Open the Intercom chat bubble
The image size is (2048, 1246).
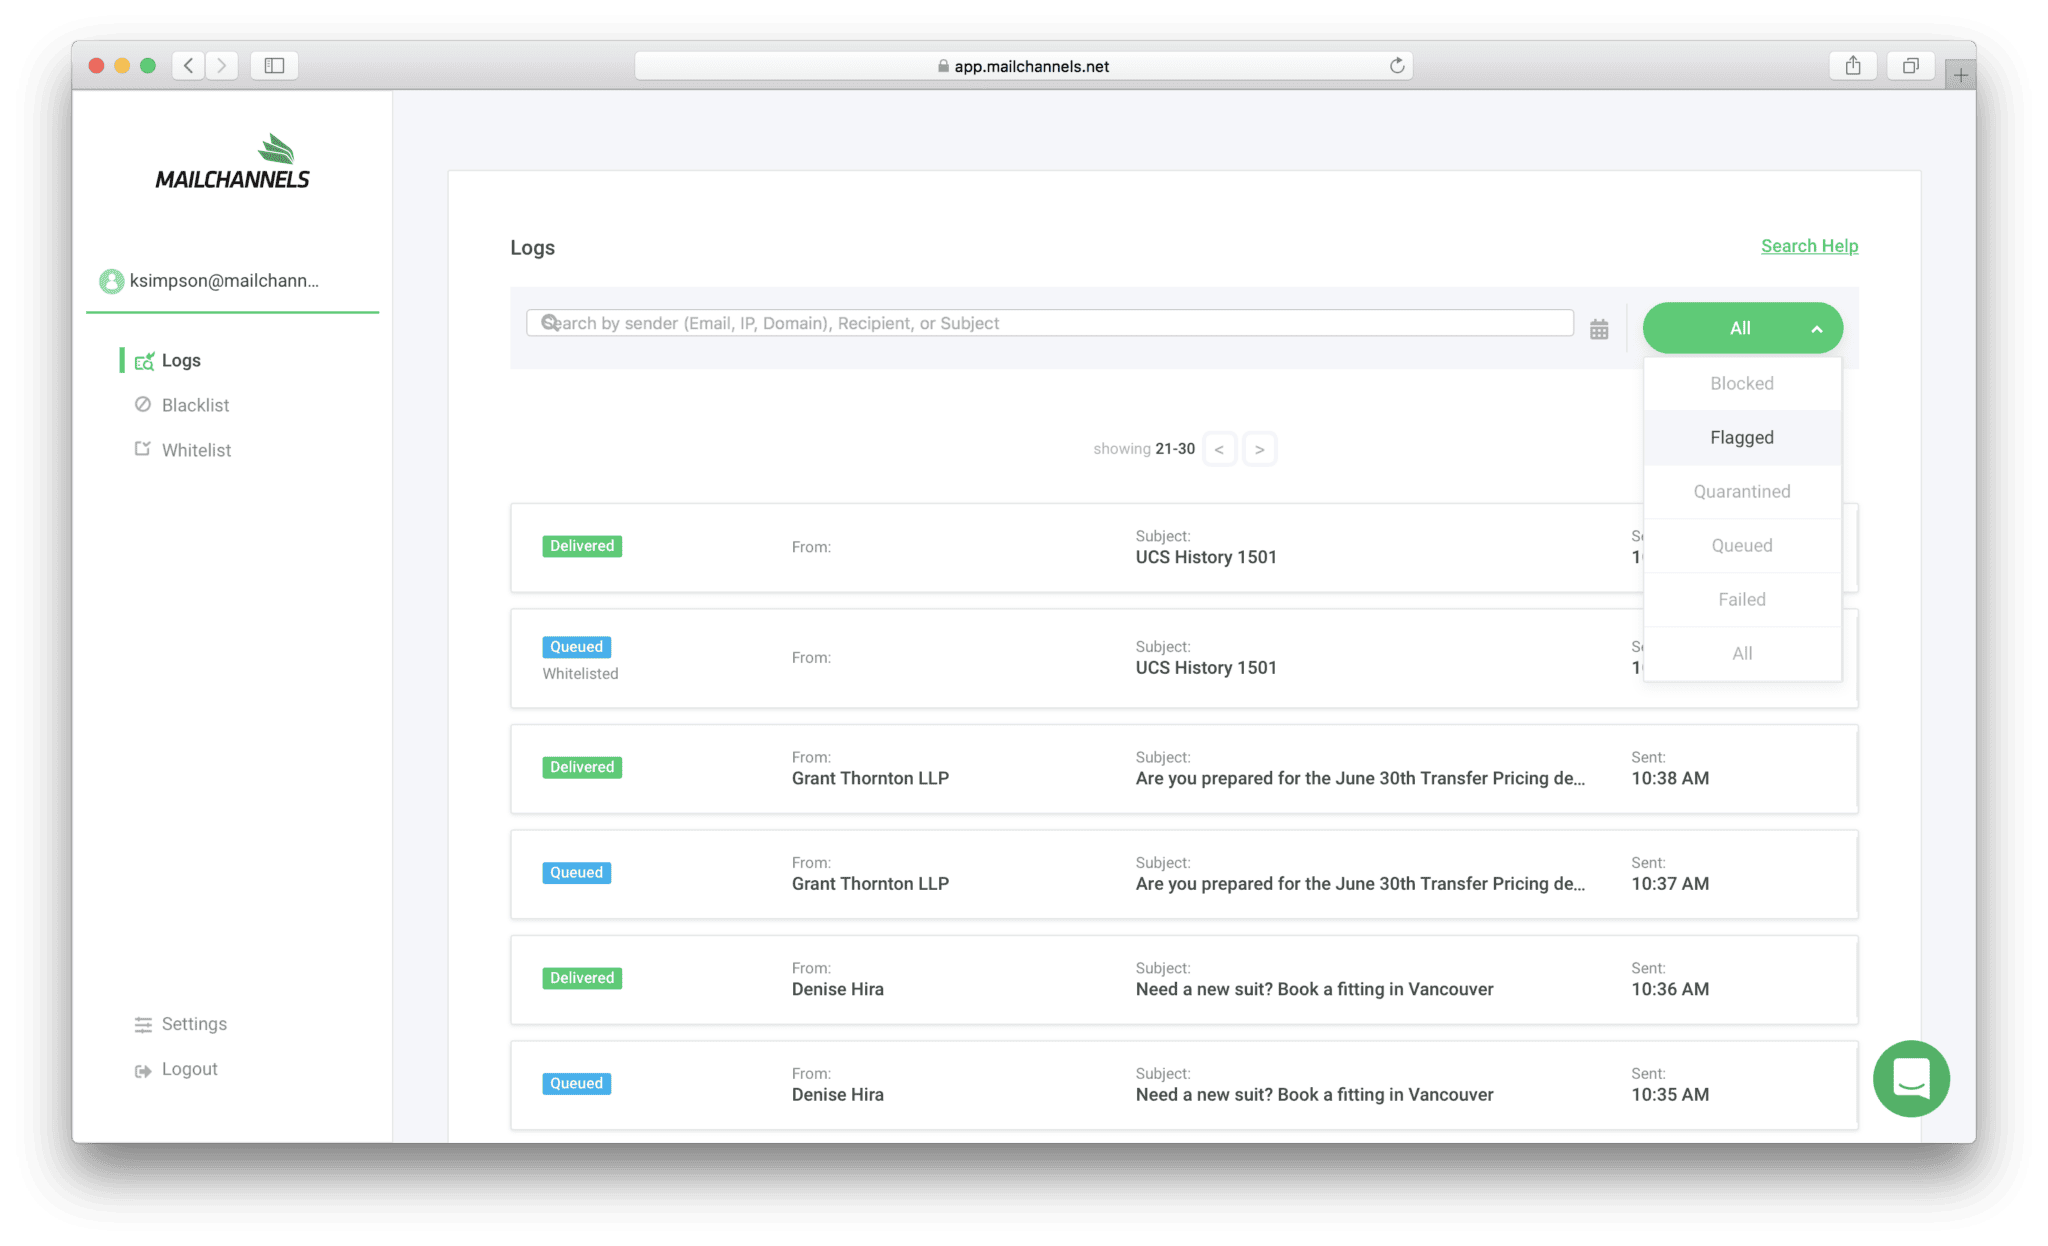[1911, 1079]
